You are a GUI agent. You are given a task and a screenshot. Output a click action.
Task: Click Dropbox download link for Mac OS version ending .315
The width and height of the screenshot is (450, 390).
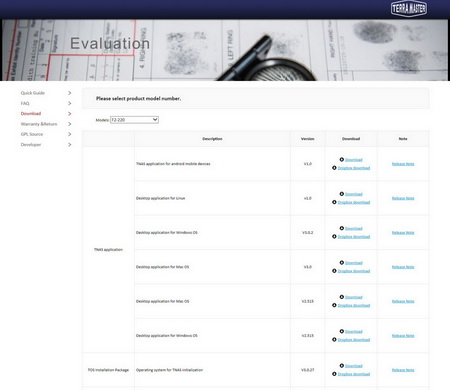click(354, 305)
